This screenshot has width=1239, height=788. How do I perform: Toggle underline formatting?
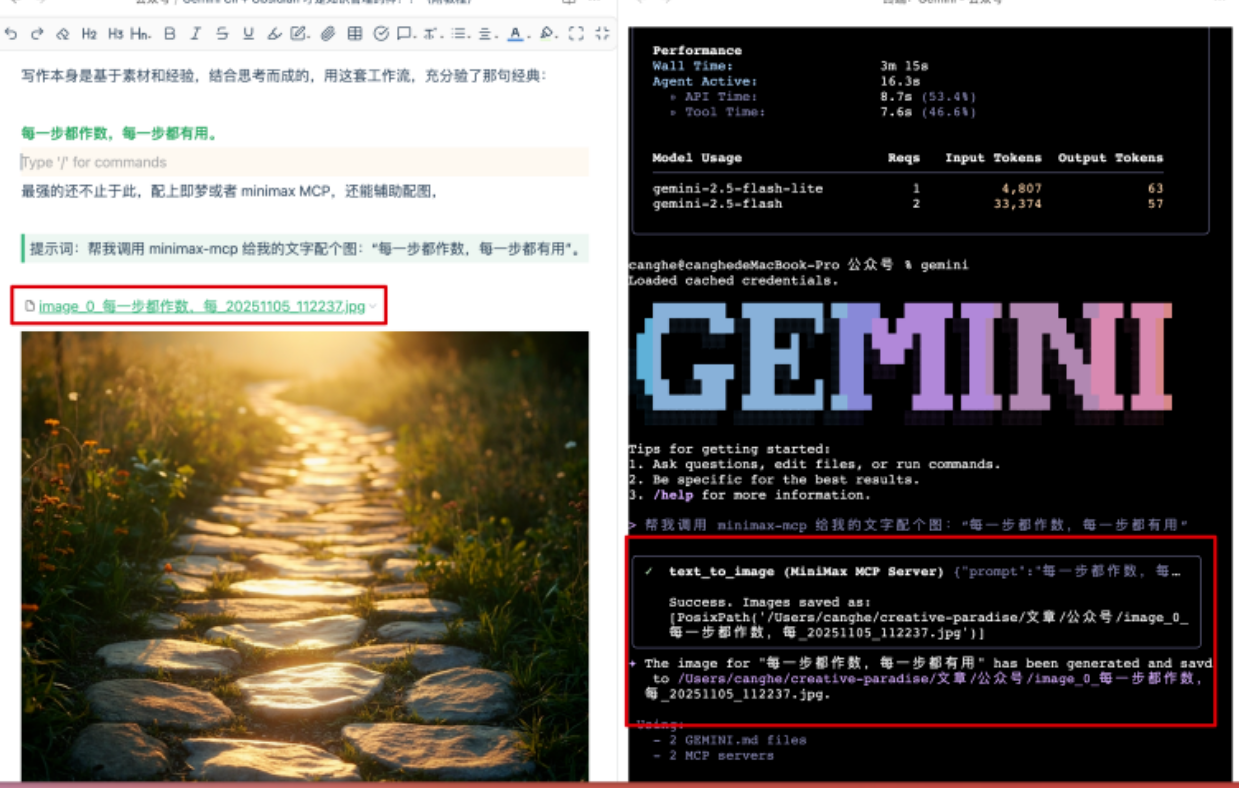pyautogui.click(x=248, y=34)
